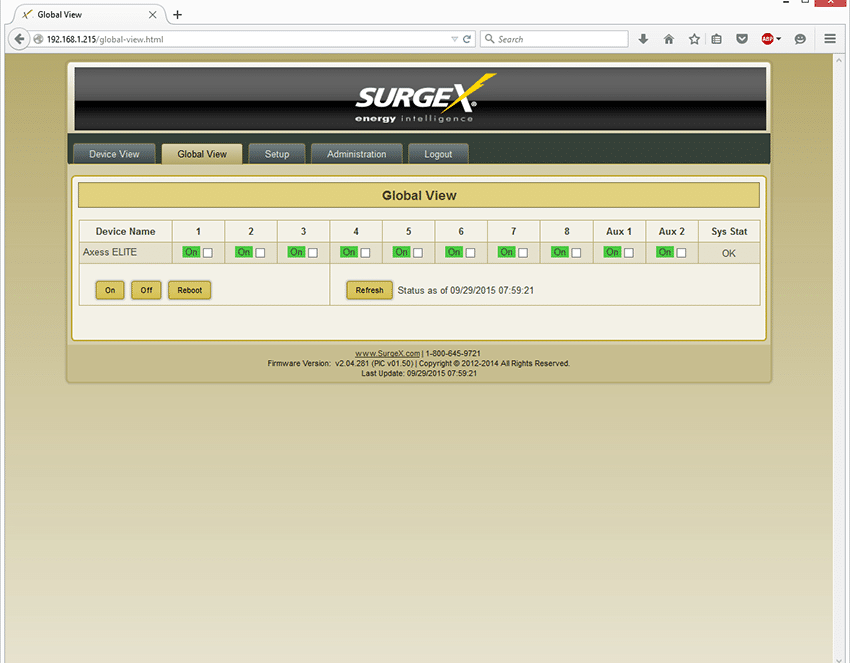850x663 pixels.
Task: Switch to the Device View tab
Action: click(x=114, y=154)
